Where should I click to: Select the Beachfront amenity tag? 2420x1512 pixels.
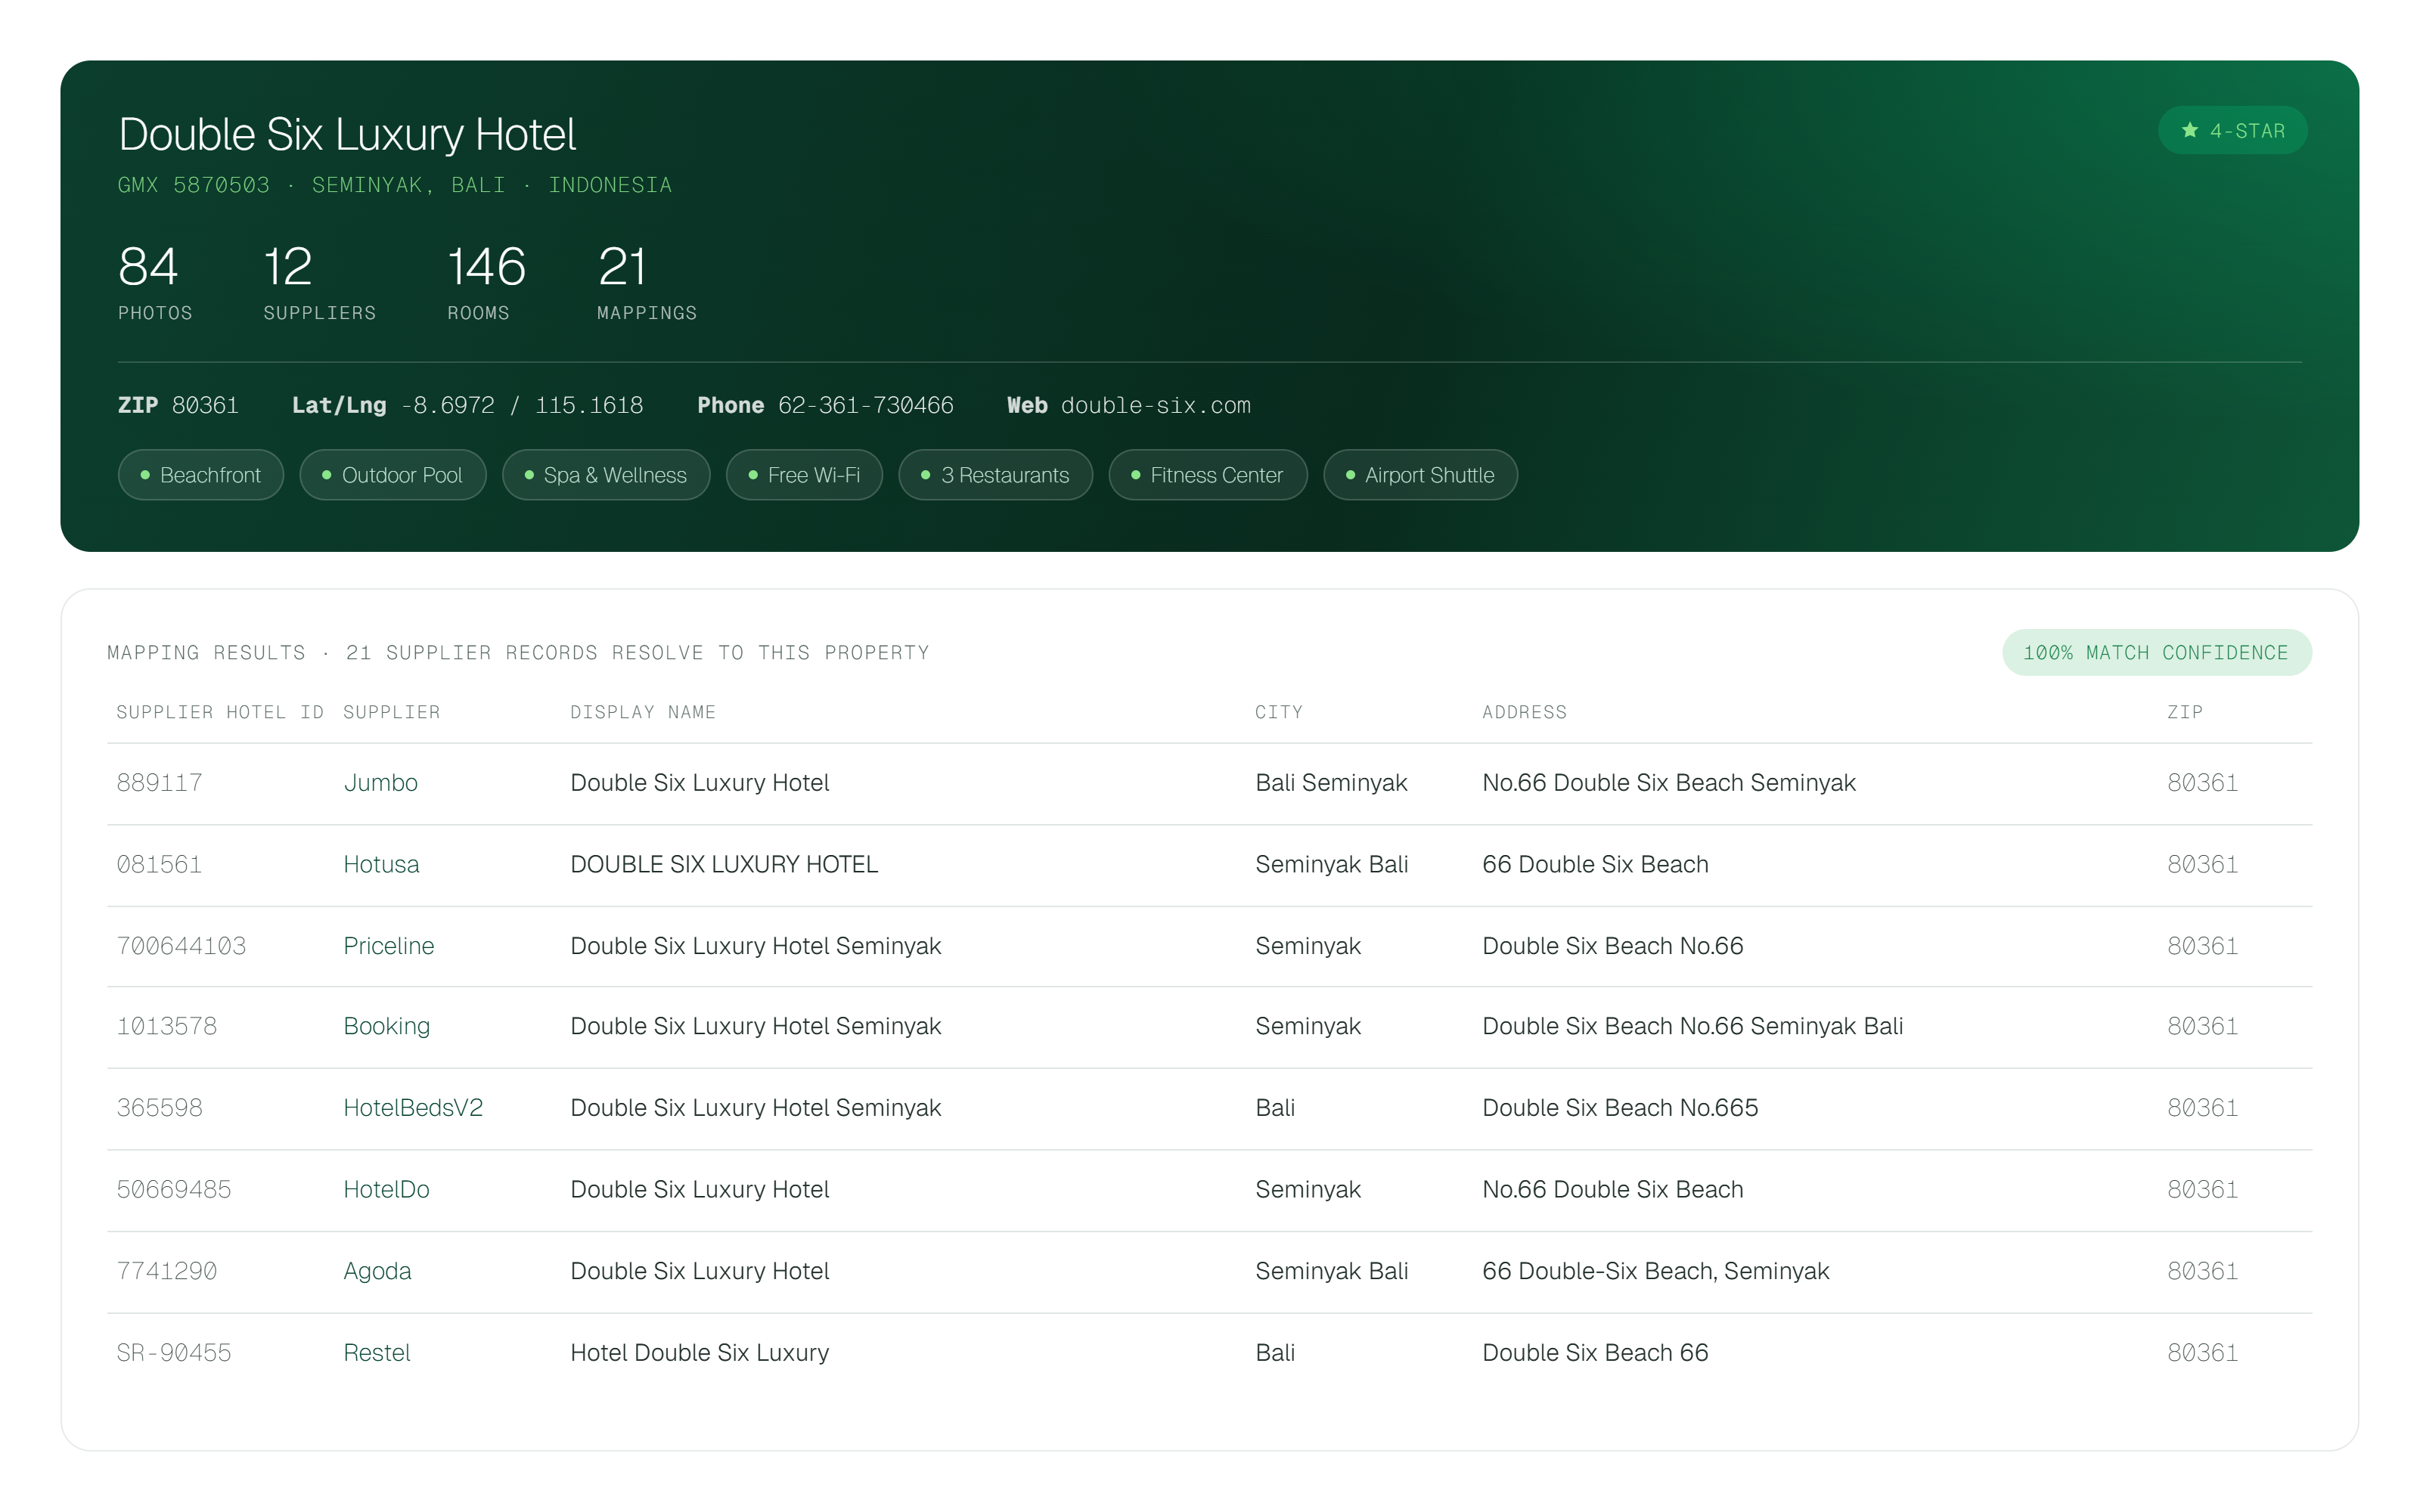click(x=201, y=475)
